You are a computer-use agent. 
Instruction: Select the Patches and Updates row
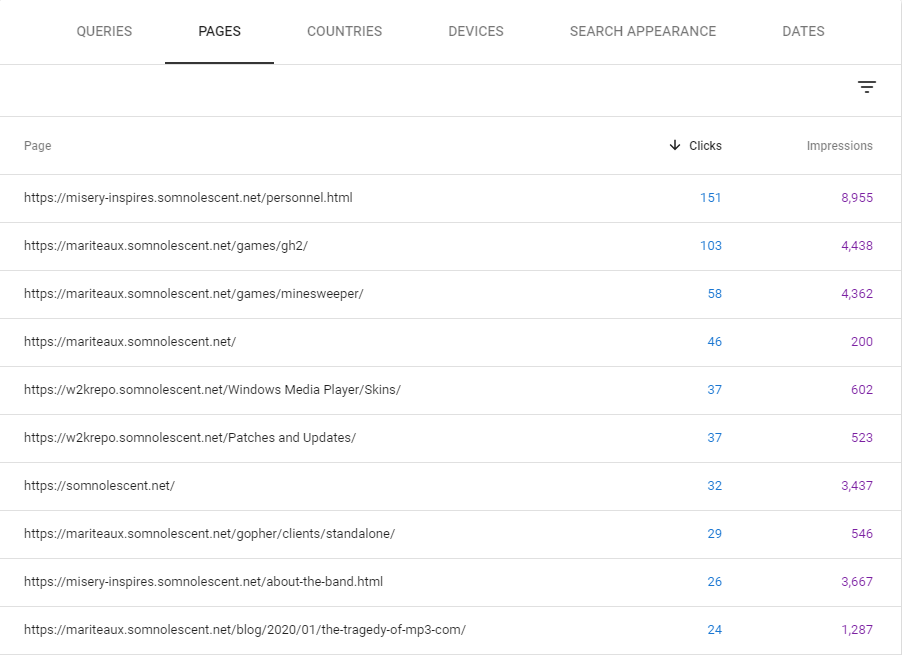click(x=190, y=438)
